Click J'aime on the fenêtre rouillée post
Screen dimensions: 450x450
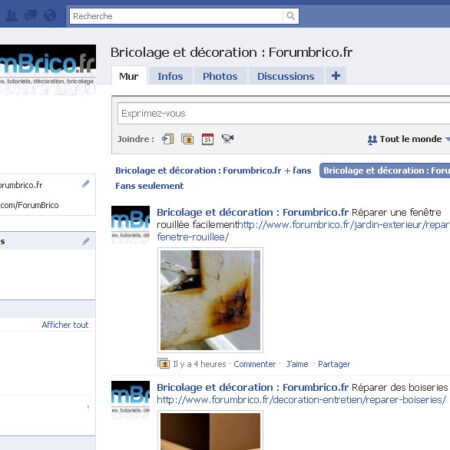point(297,364)
